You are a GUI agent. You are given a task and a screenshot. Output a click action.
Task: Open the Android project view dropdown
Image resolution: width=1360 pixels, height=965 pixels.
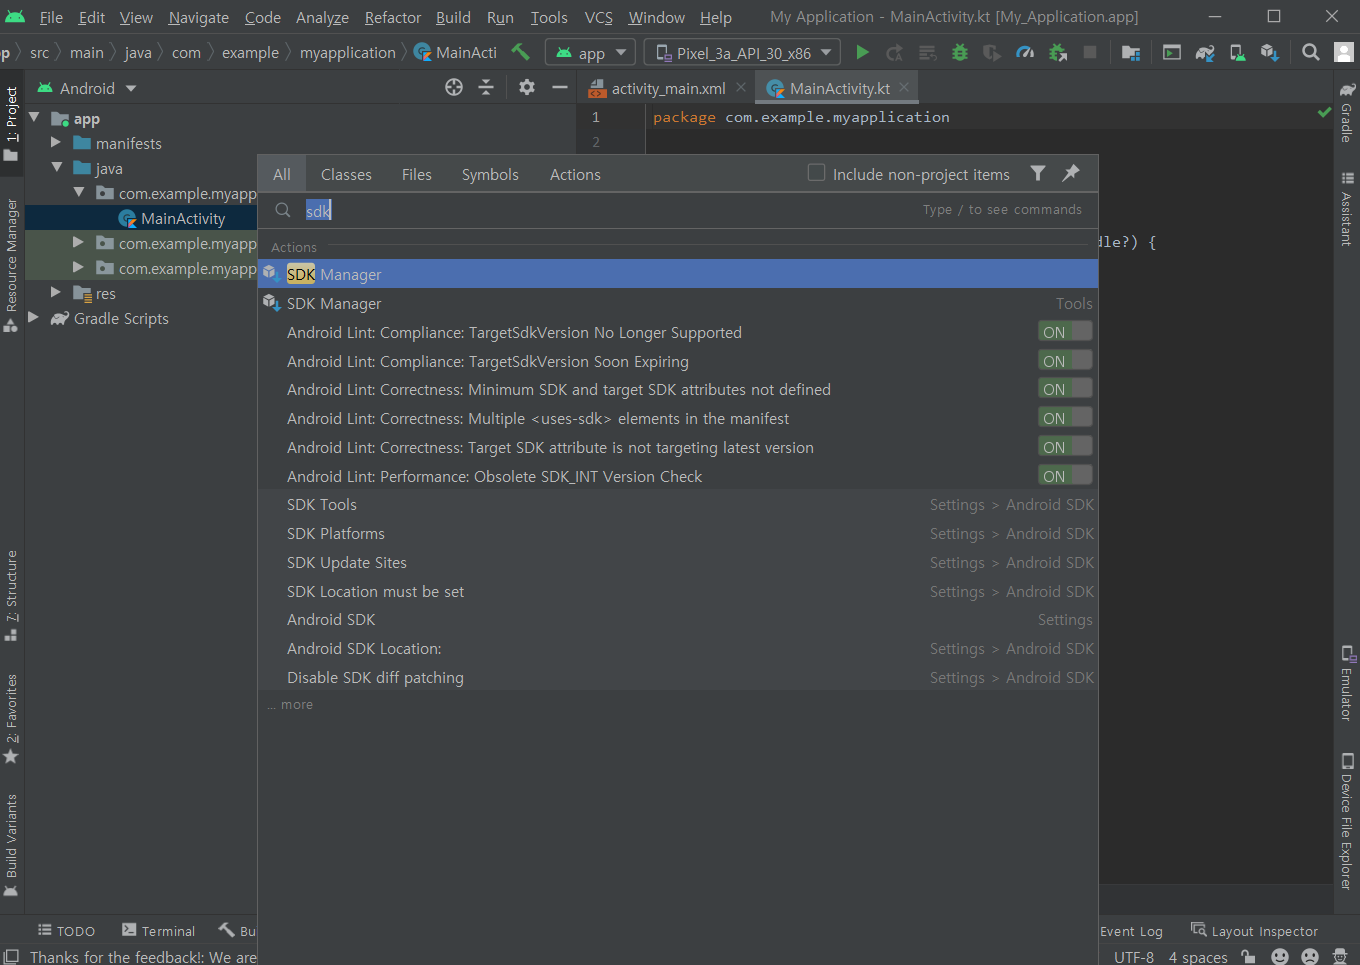[87, 88]
